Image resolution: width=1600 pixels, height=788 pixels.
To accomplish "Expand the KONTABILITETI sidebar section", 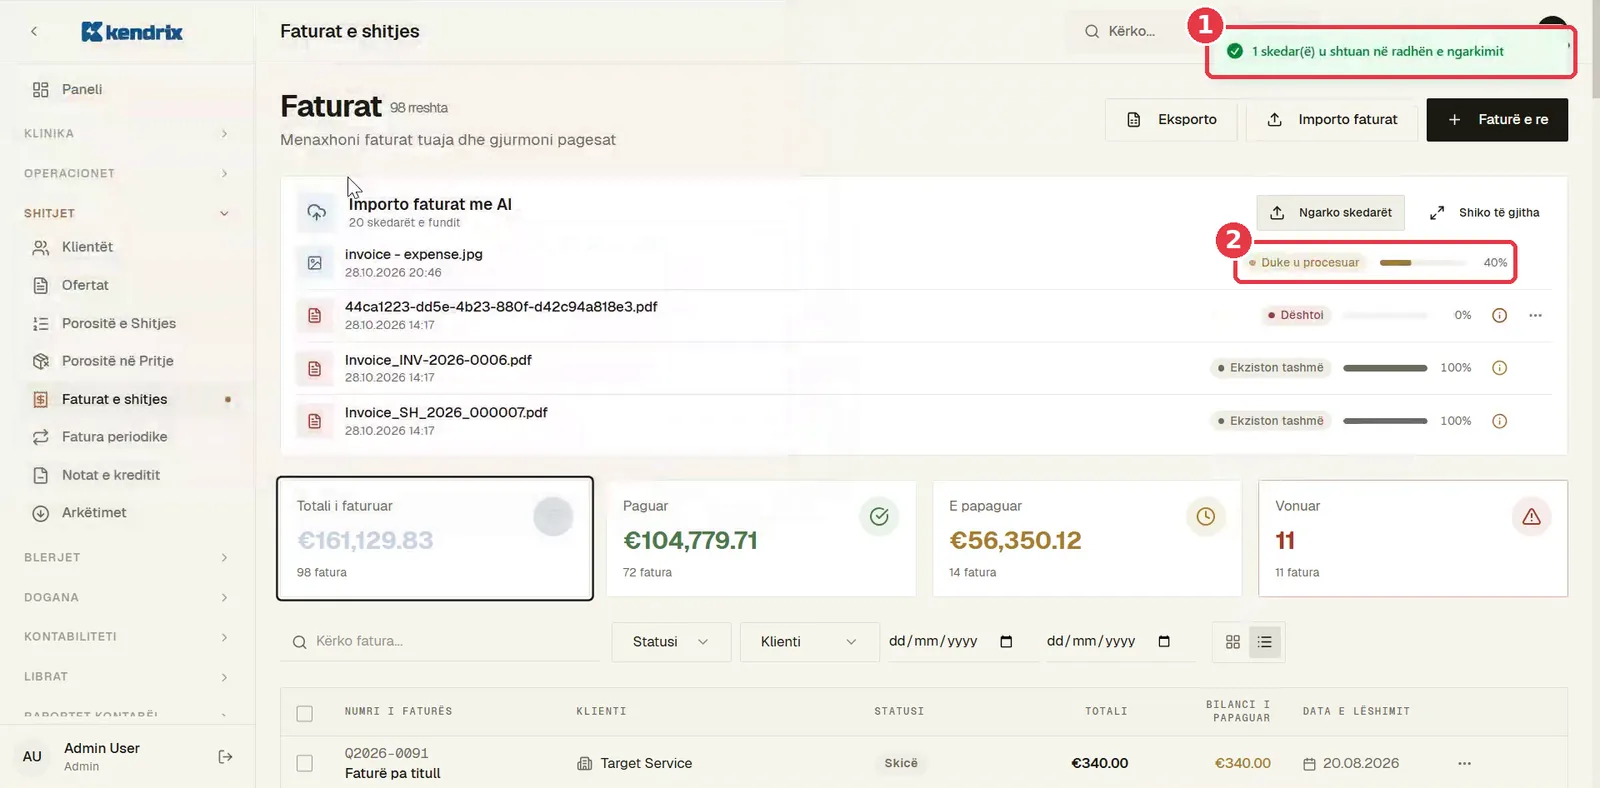I will (127, 636).
